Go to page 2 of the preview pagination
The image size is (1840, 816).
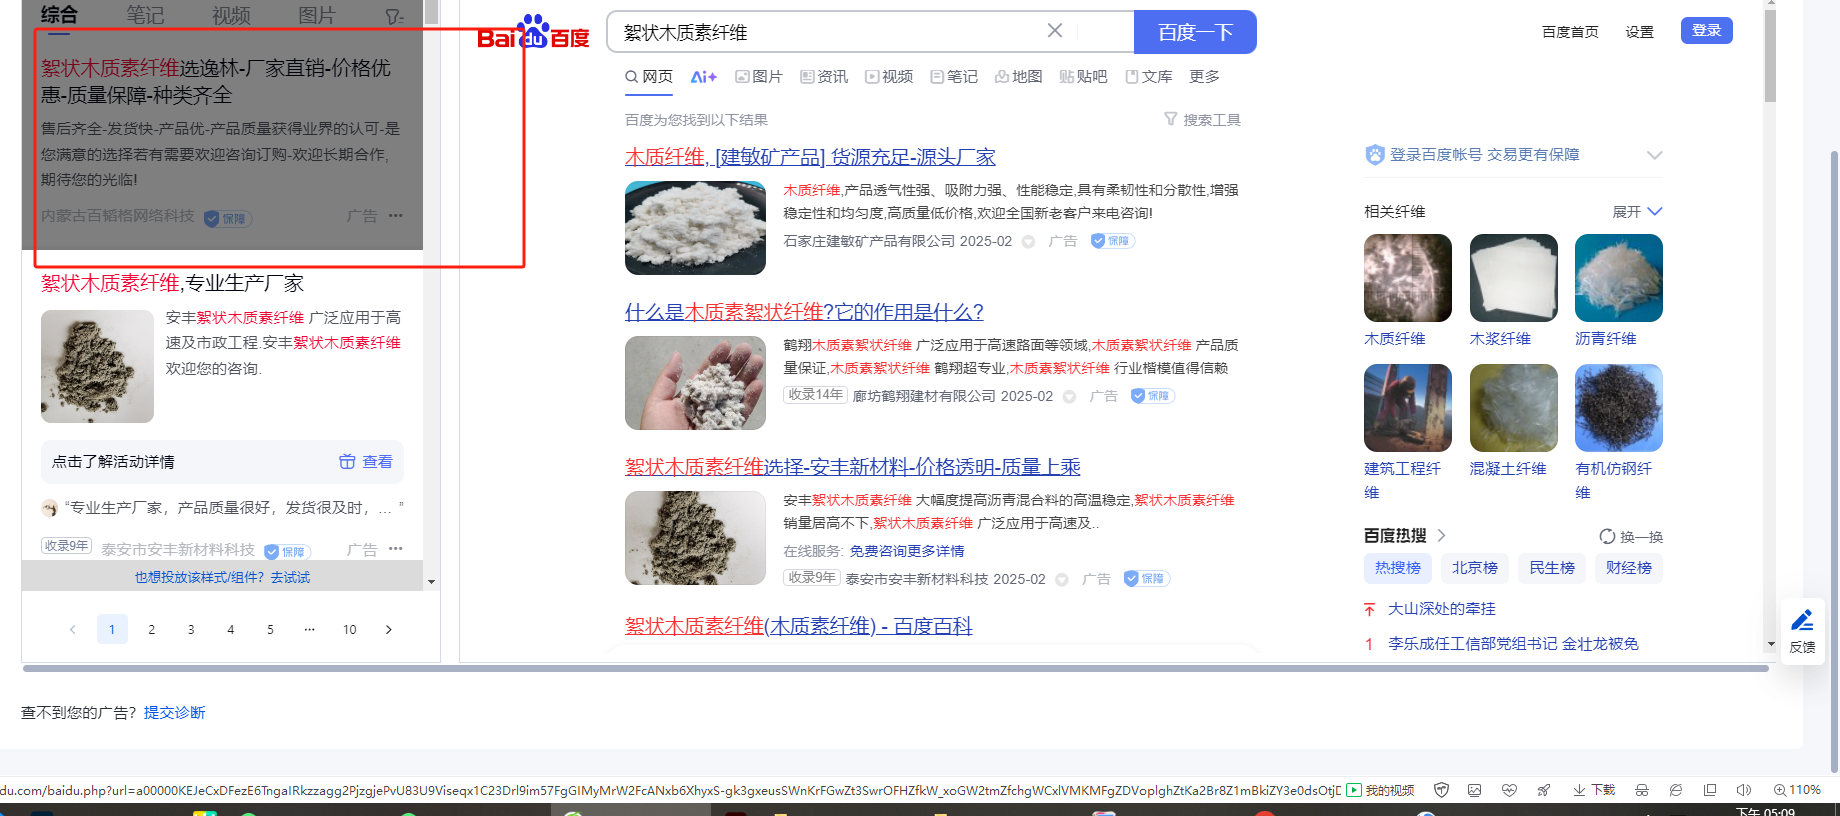[151, 629]
